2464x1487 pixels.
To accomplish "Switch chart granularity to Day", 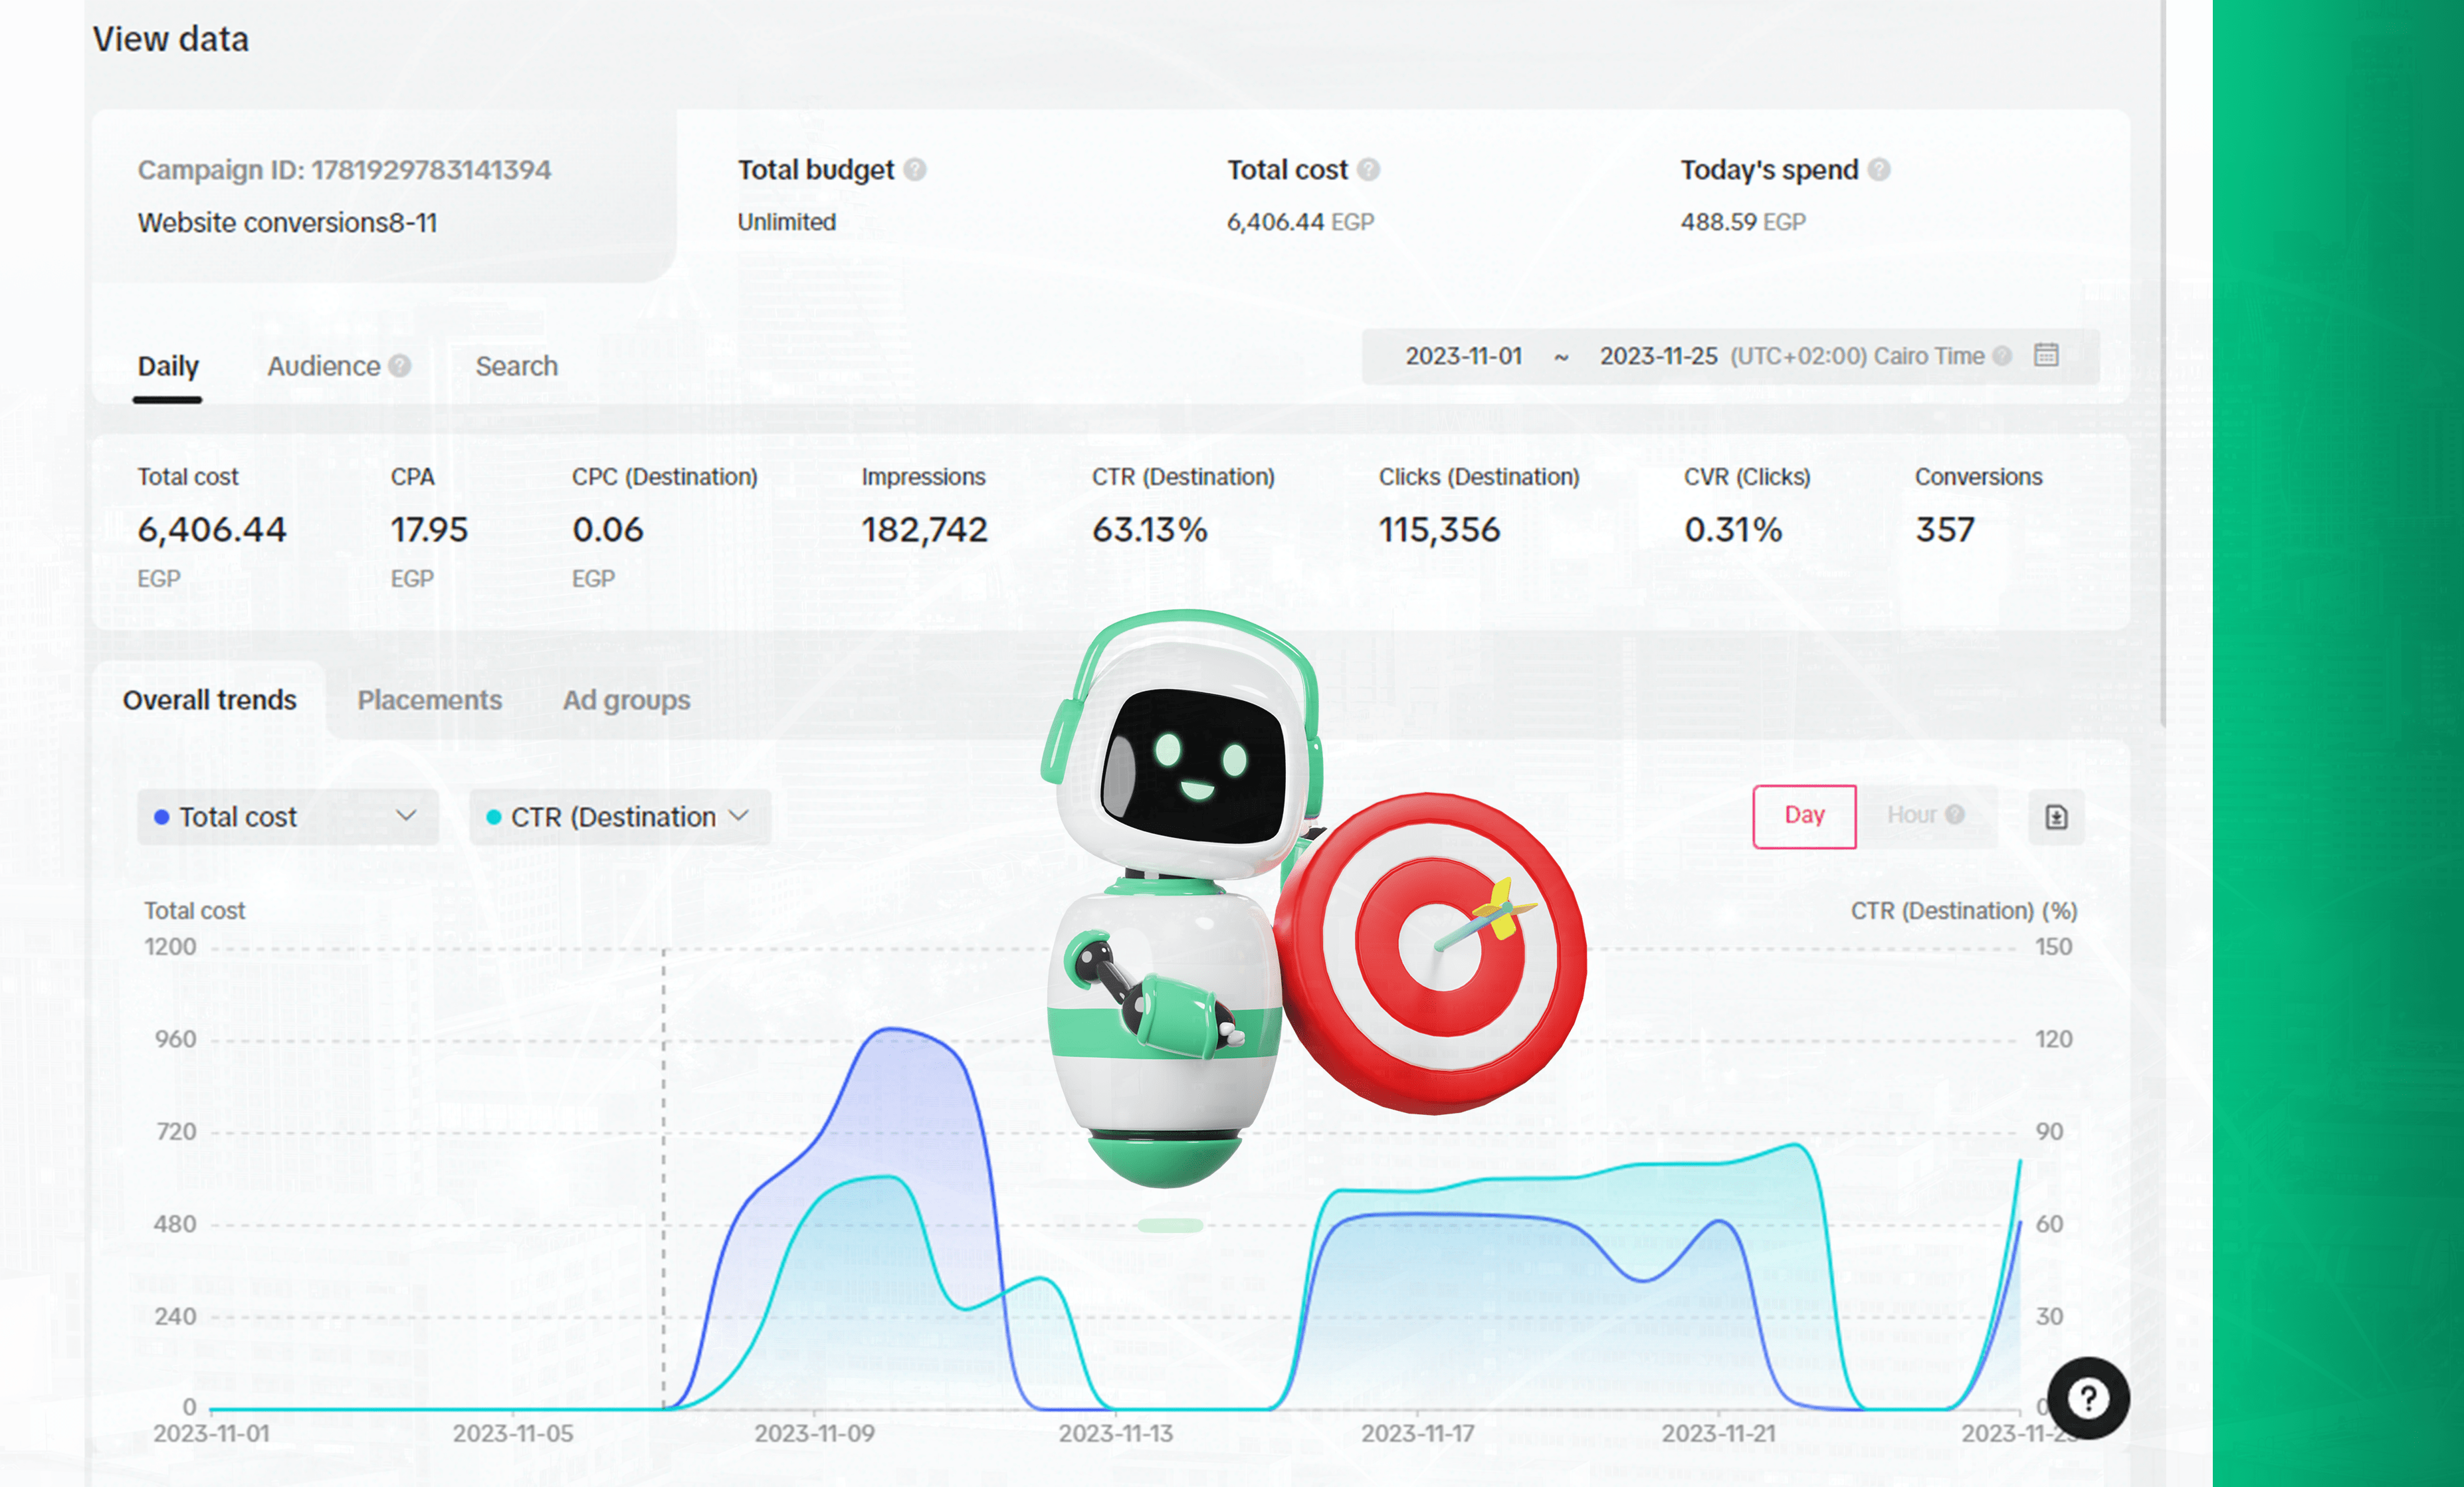I will tap(1804, 816).
